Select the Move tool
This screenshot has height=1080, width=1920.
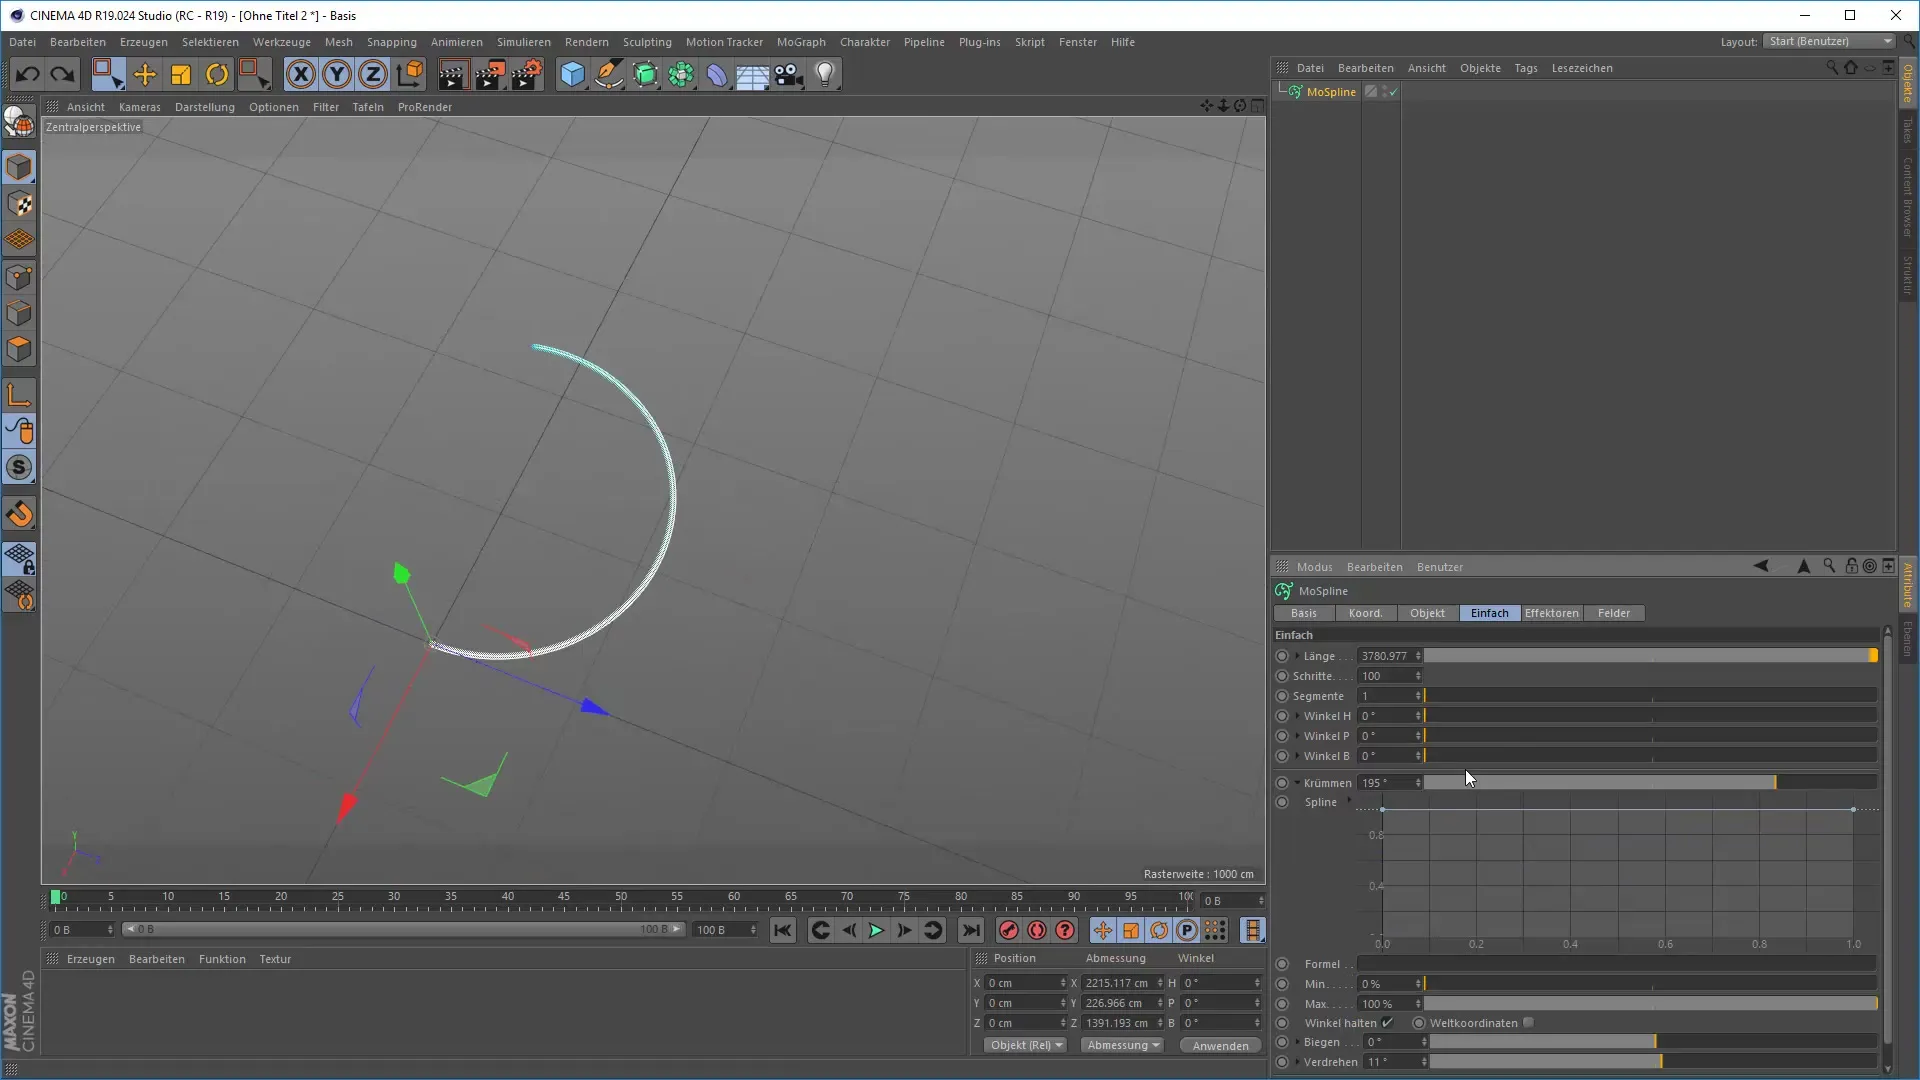(145, 74)
